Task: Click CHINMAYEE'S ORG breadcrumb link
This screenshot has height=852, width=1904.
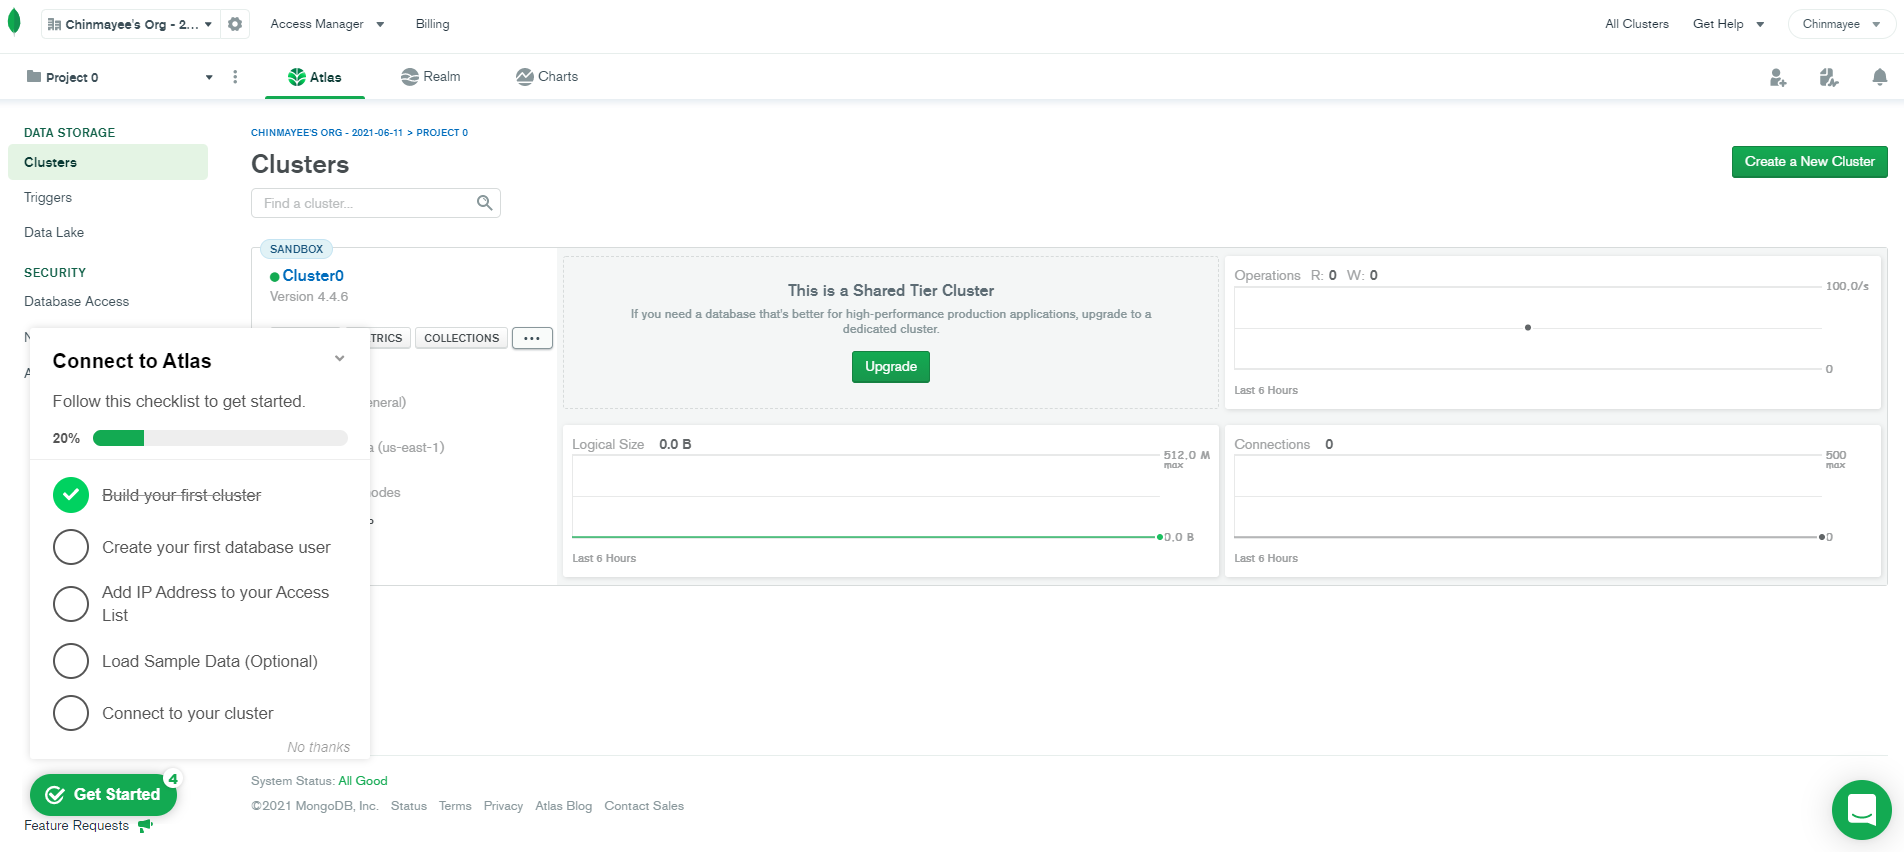Action: (327, 133)
